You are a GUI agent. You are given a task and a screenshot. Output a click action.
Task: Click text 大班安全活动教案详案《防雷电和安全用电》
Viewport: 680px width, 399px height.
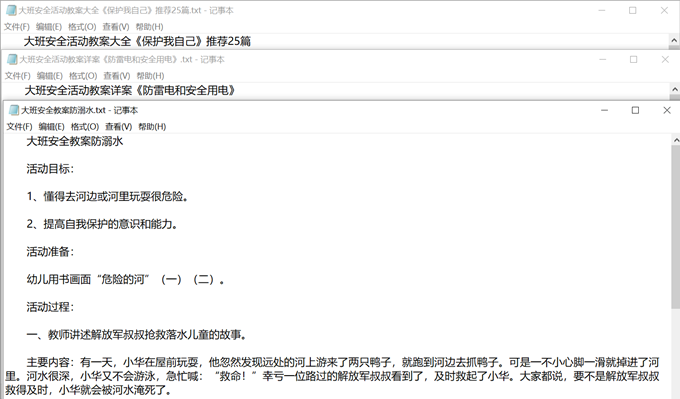point(130,90)
